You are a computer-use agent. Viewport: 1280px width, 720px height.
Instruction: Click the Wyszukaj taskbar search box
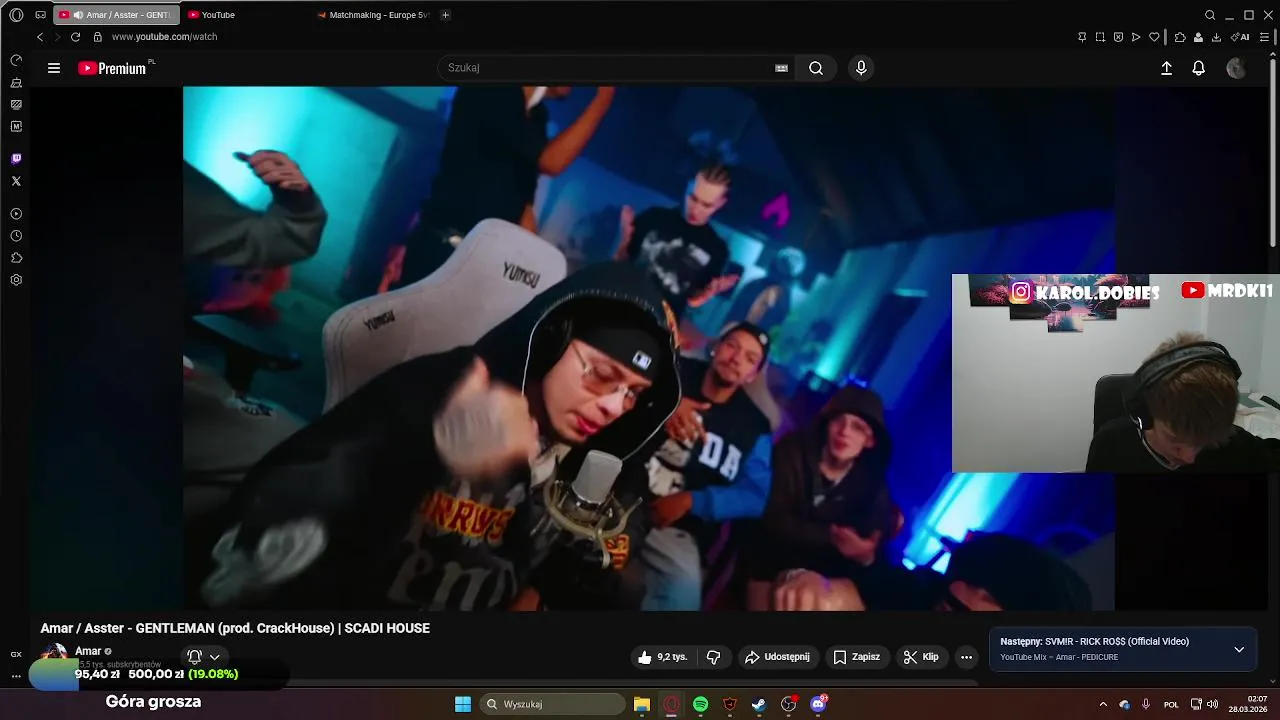pos(553,704)
